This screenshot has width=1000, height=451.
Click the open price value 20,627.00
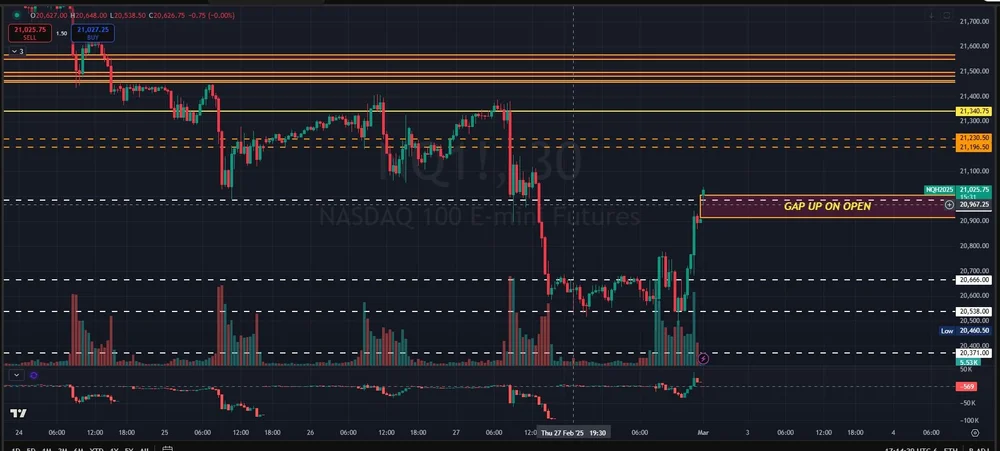click(x=52, y=15)
